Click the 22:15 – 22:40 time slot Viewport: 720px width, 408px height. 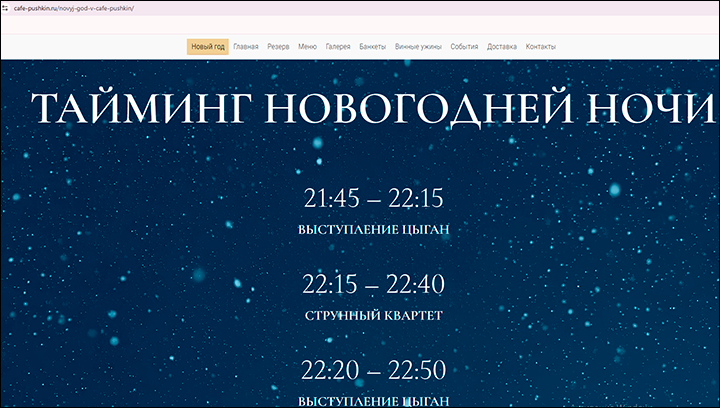point(373,285)
